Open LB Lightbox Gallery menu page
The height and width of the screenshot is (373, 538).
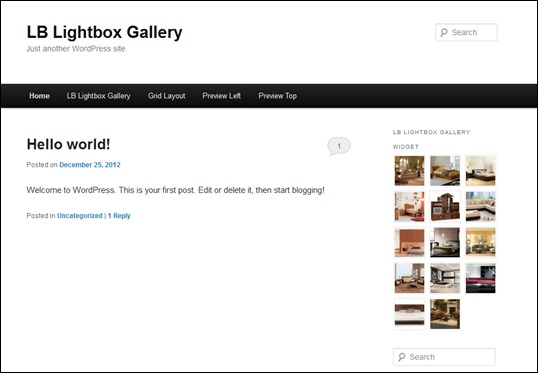[98, 96]
